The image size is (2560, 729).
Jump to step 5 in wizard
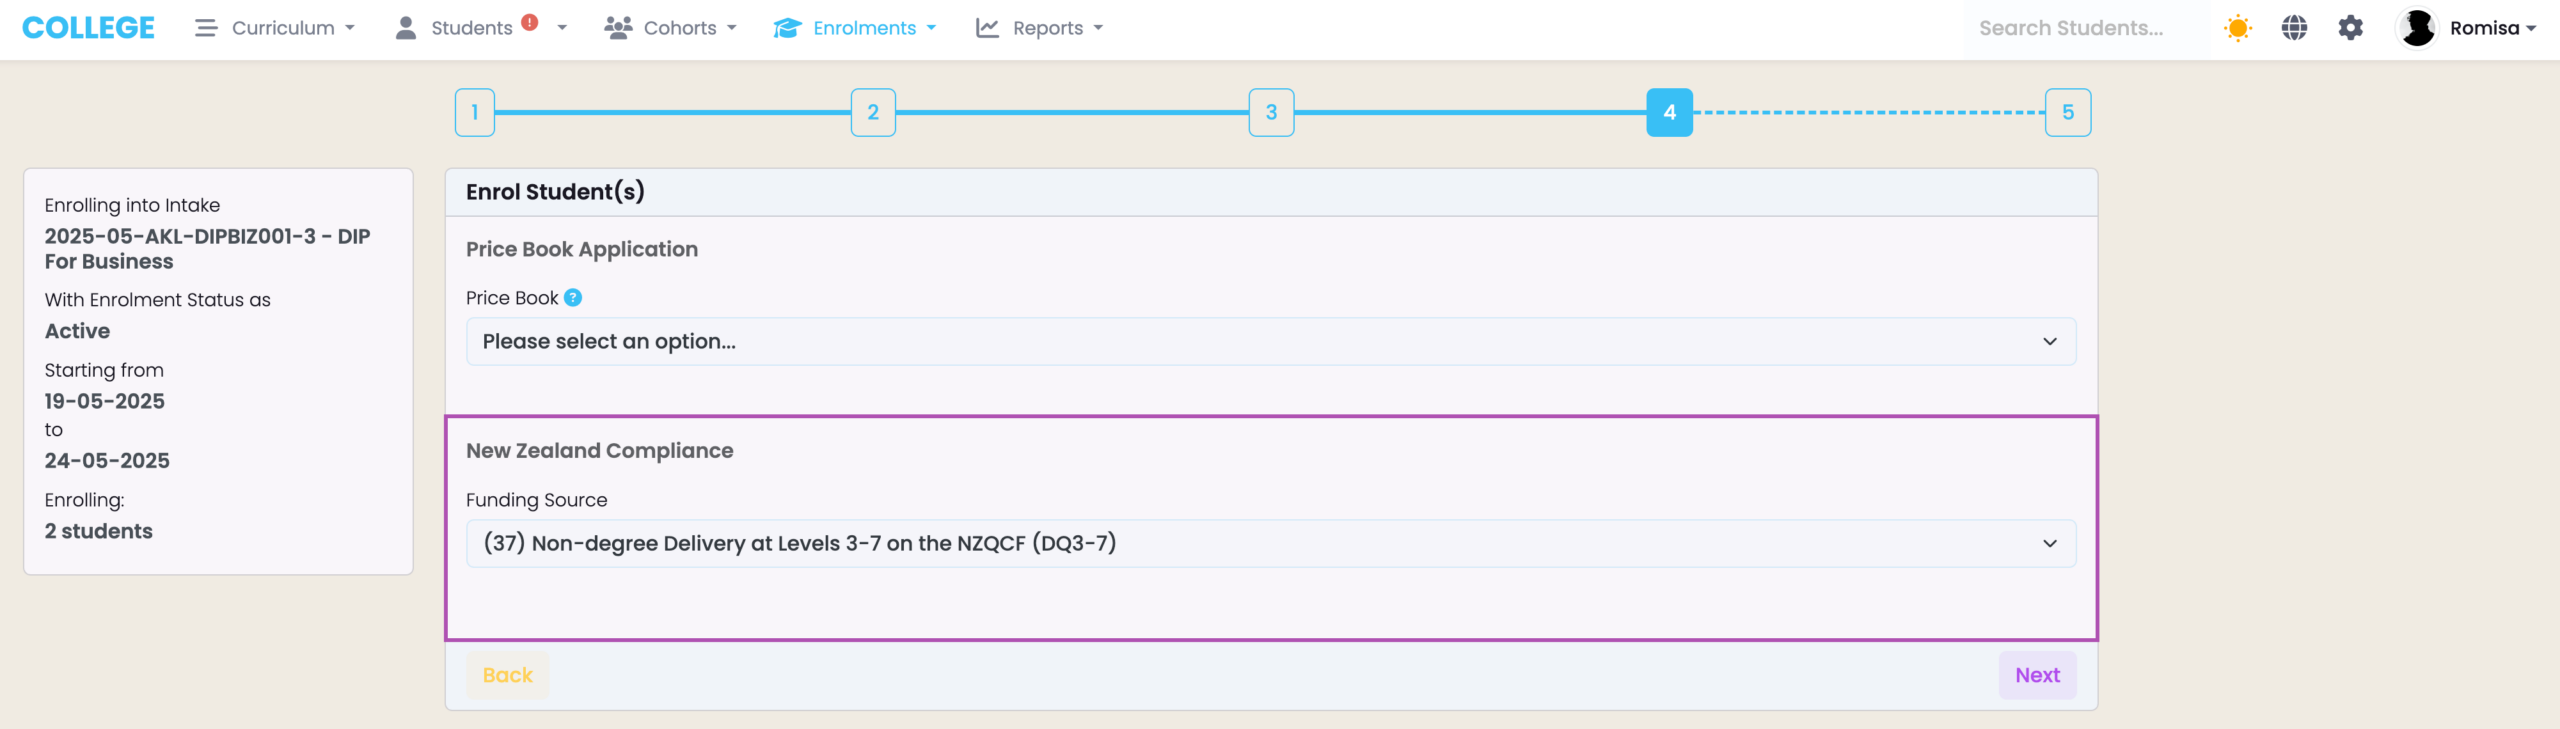2067,113
